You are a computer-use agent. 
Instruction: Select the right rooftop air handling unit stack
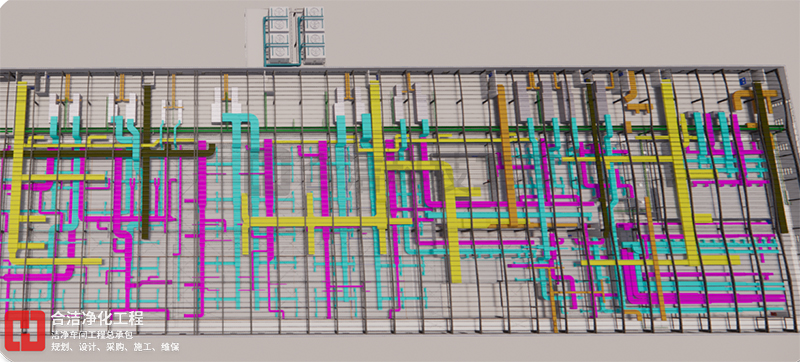[313, 35]
